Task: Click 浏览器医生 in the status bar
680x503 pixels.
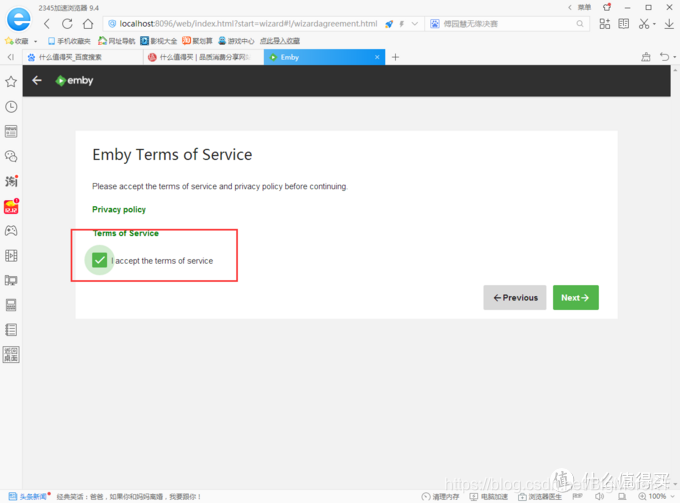Action: click(540, 496)
